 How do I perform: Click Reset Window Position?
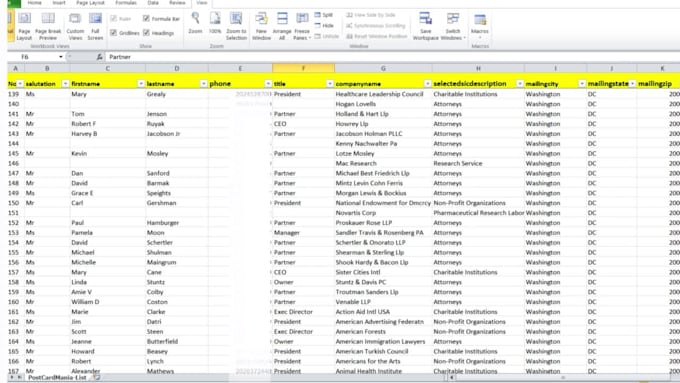[x=377, y=36]
